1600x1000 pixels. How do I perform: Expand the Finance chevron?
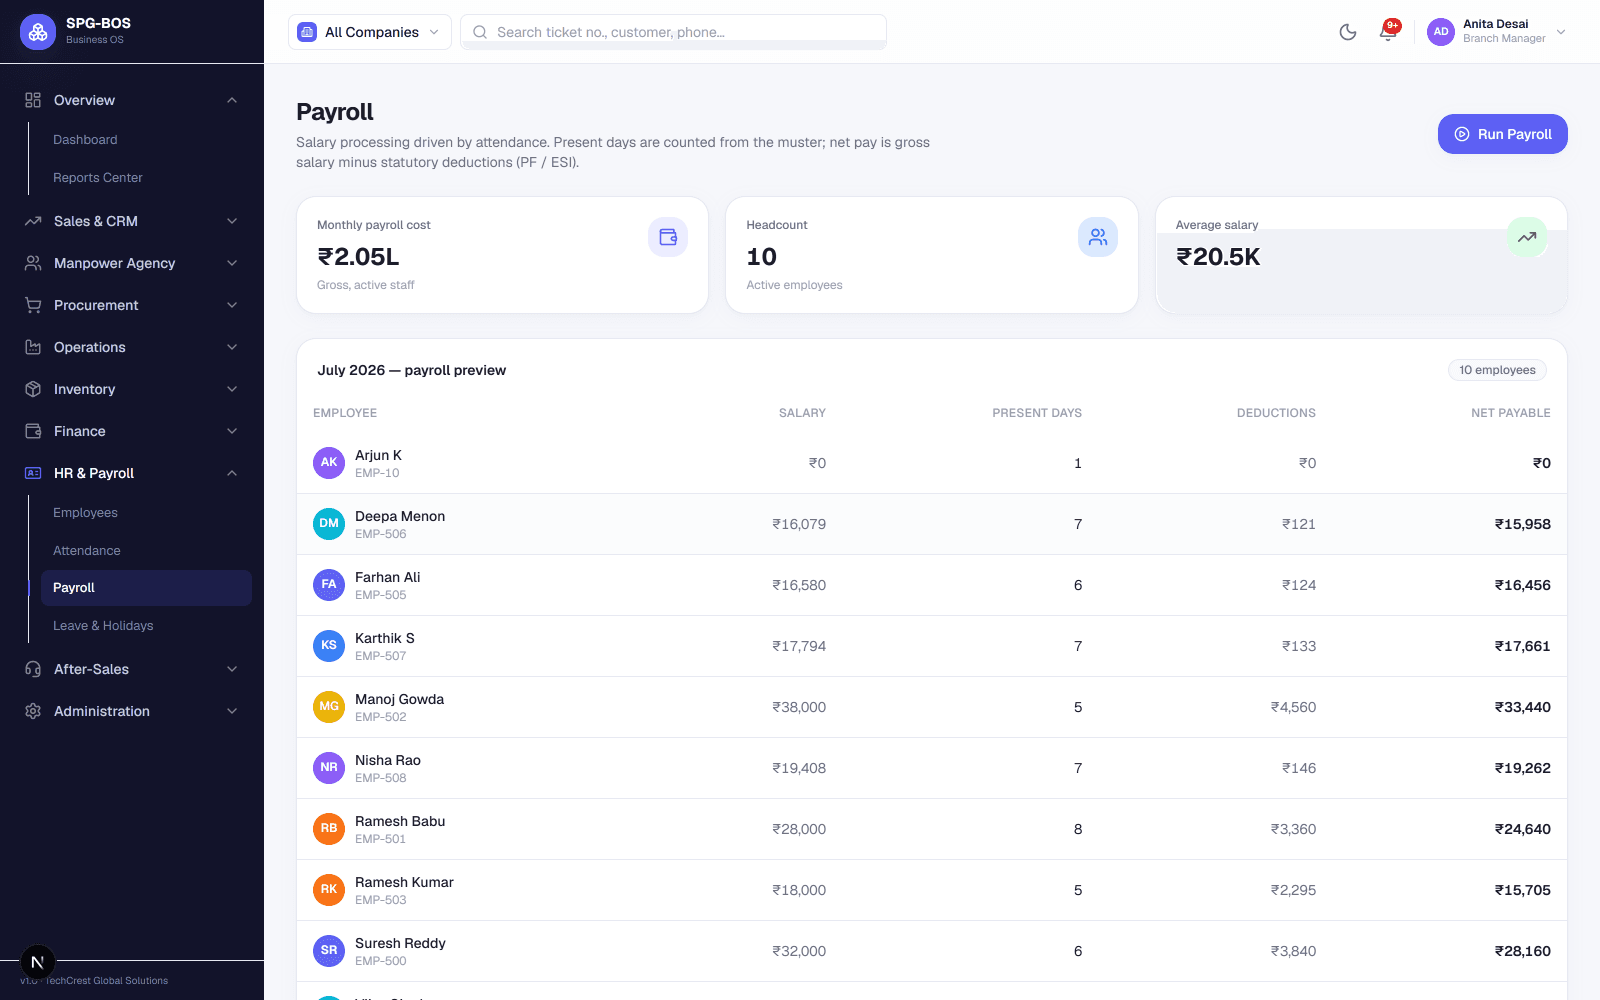232,431
